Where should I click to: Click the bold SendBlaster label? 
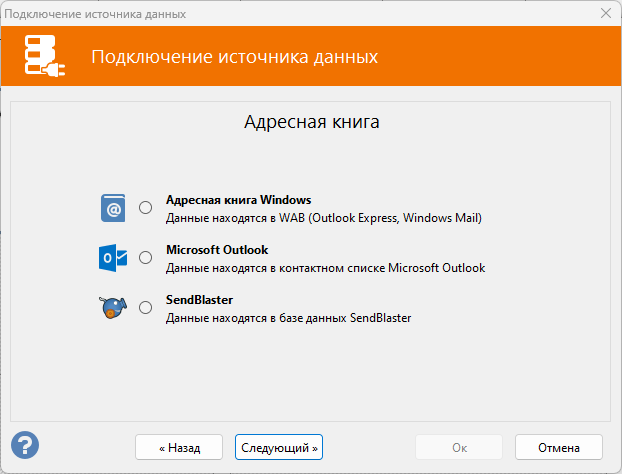tap(199, 299)
